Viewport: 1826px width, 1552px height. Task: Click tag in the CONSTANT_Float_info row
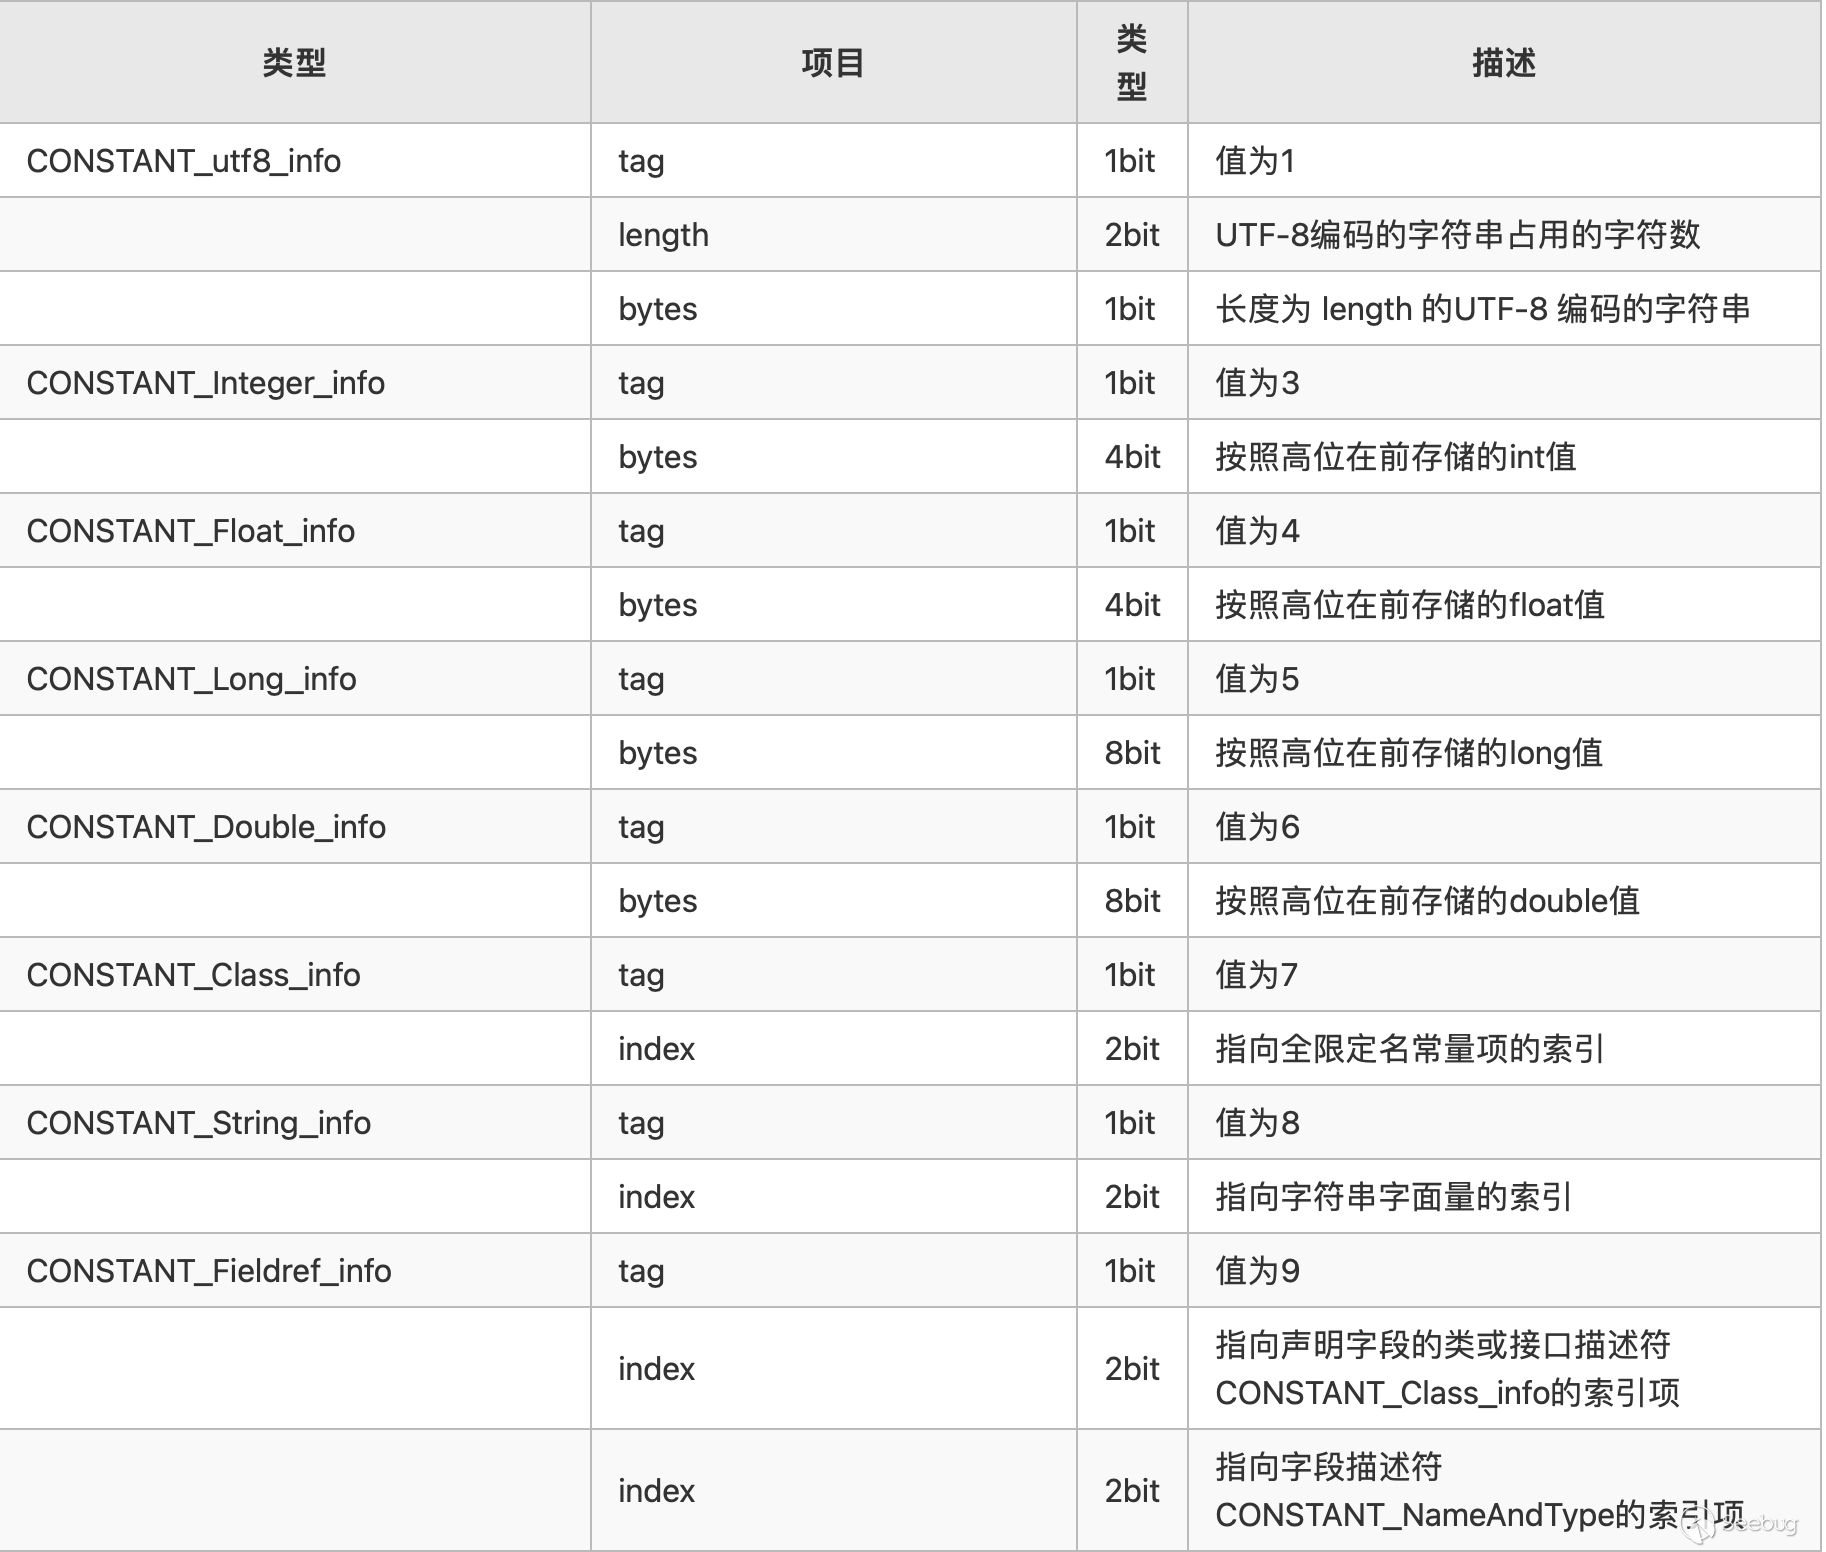coord(641,532)
